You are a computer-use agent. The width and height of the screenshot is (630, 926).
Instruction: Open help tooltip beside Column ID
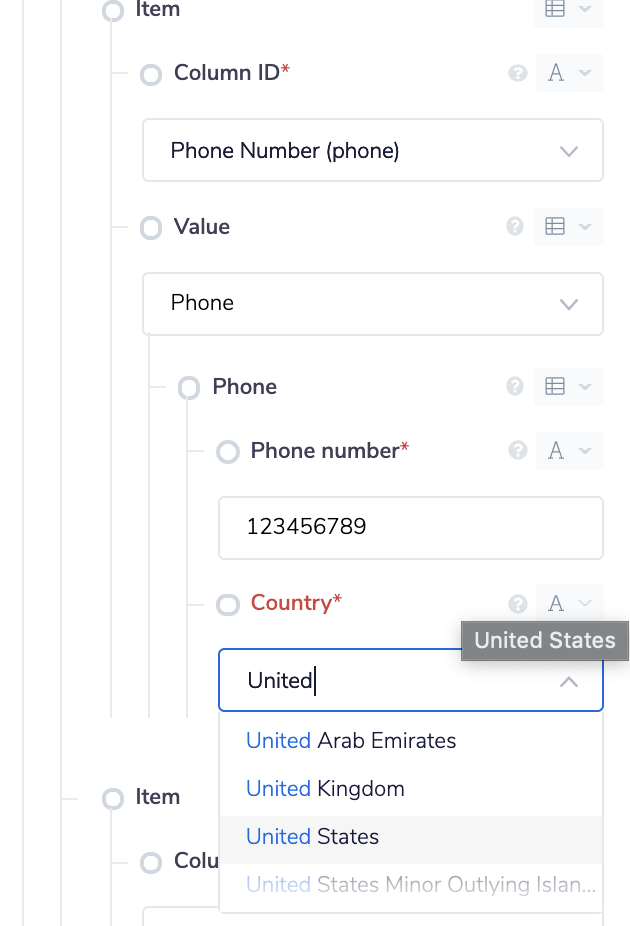[517, 73]
